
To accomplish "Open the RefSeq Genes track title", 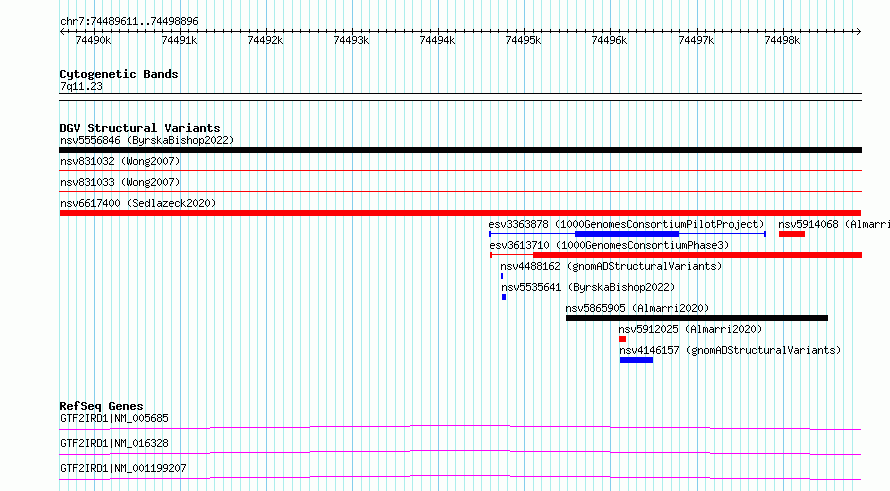I will tap(102, 406).
